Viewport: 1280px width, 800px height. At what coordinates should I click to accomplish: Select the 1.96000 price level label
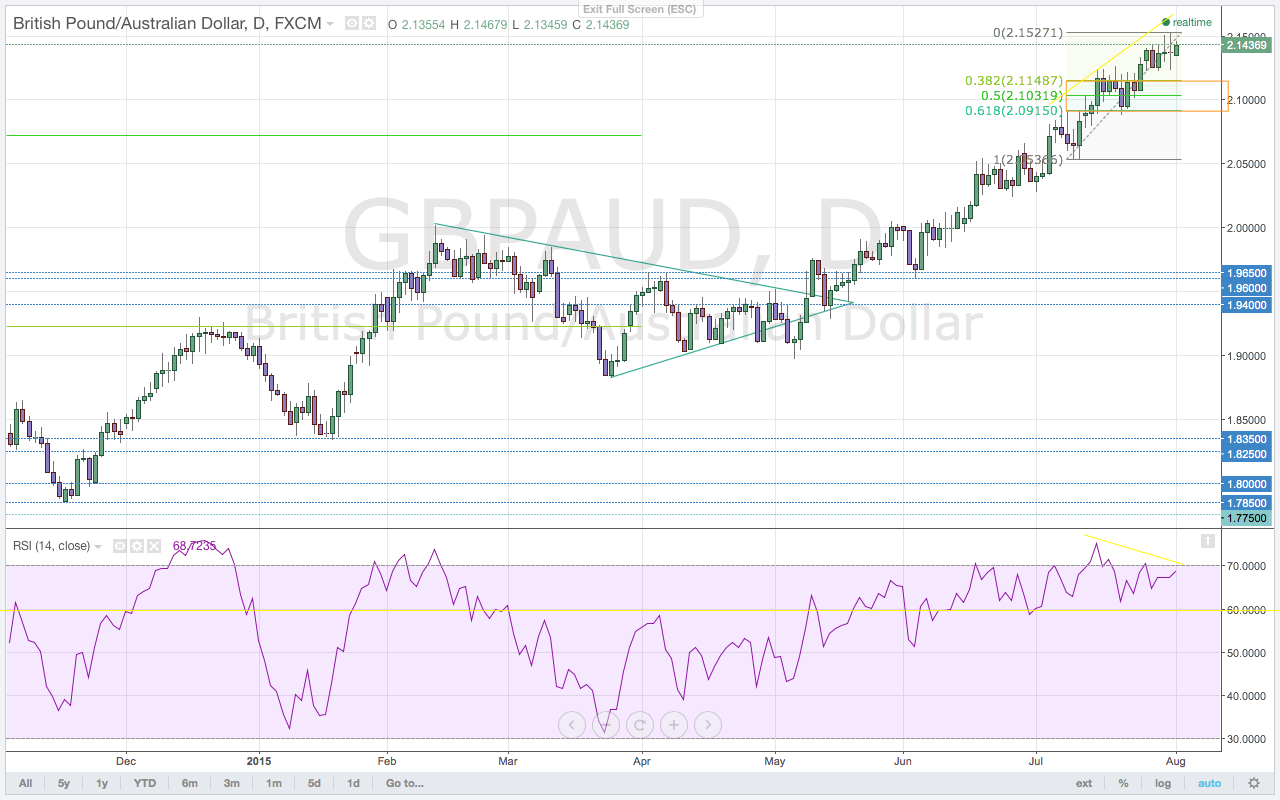[x=1247, y=287]
